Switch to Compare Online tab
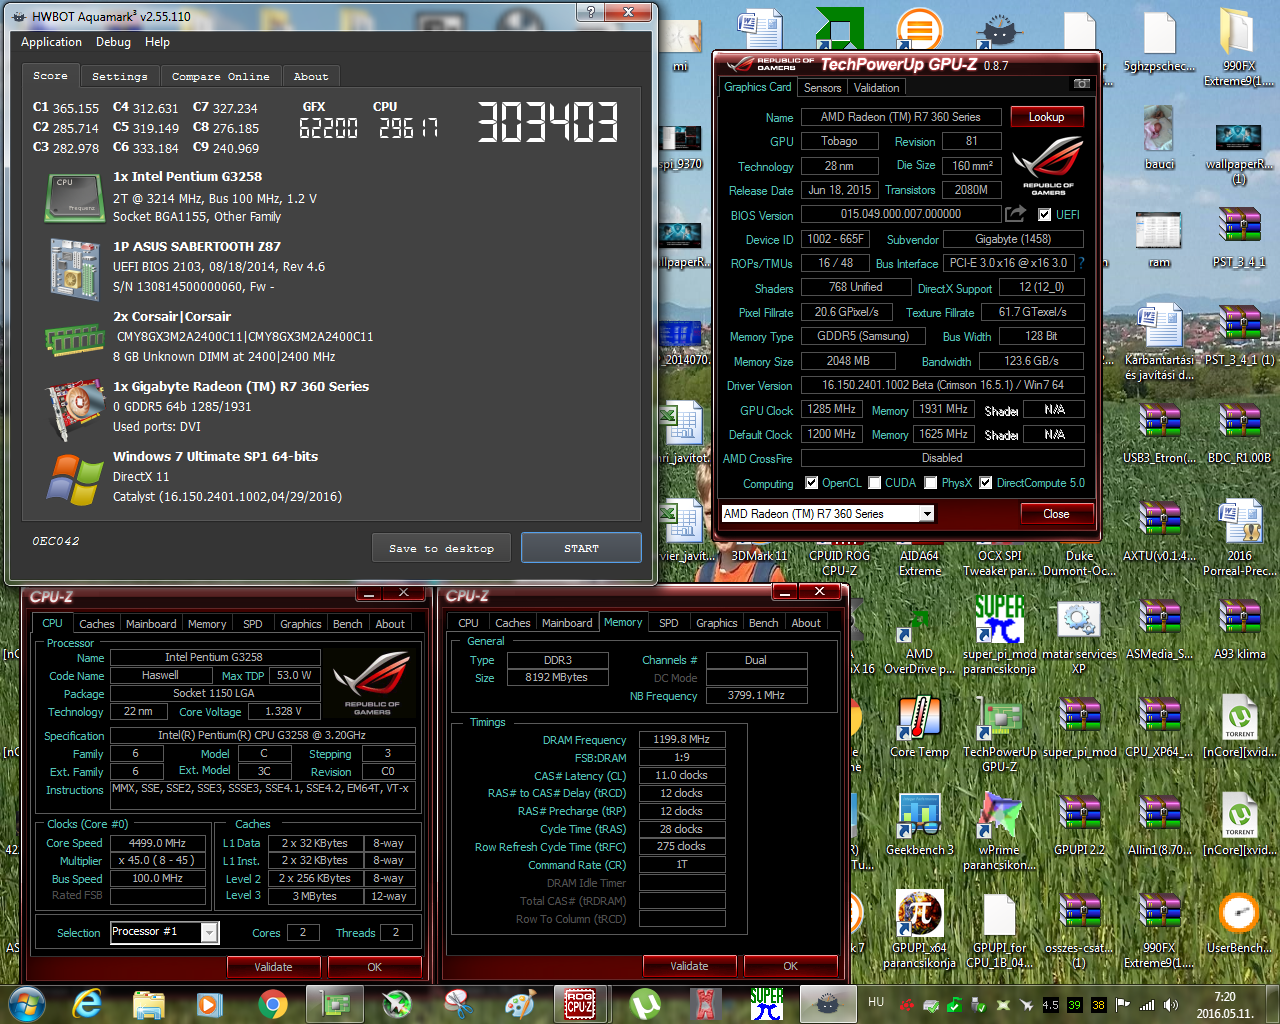The image size is (1280, 1024). [x=220, y=76]
